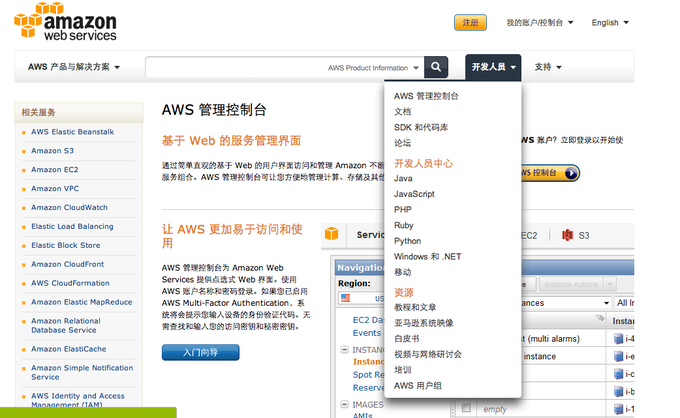Open the Amazon CloudFront sidebar link
Screen dimensions: 680x418
[67, 264]
